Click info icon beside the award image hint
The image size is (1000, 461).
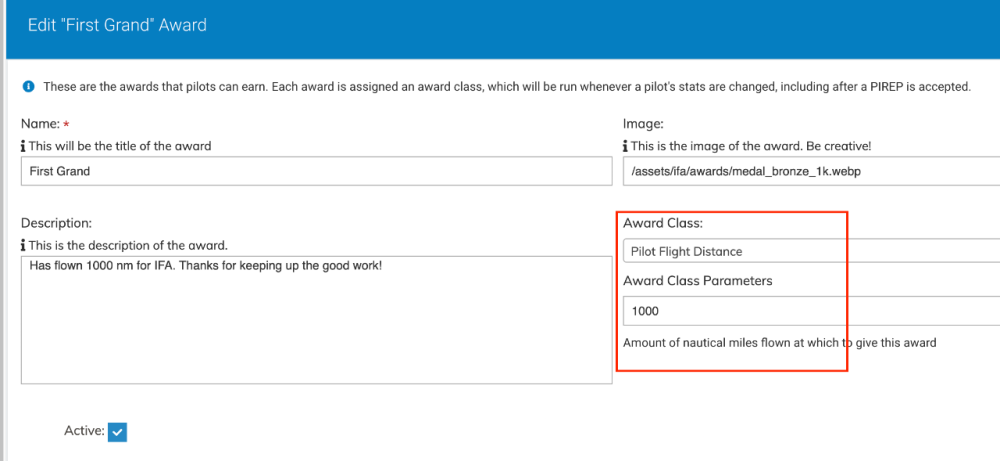point(626,146)
